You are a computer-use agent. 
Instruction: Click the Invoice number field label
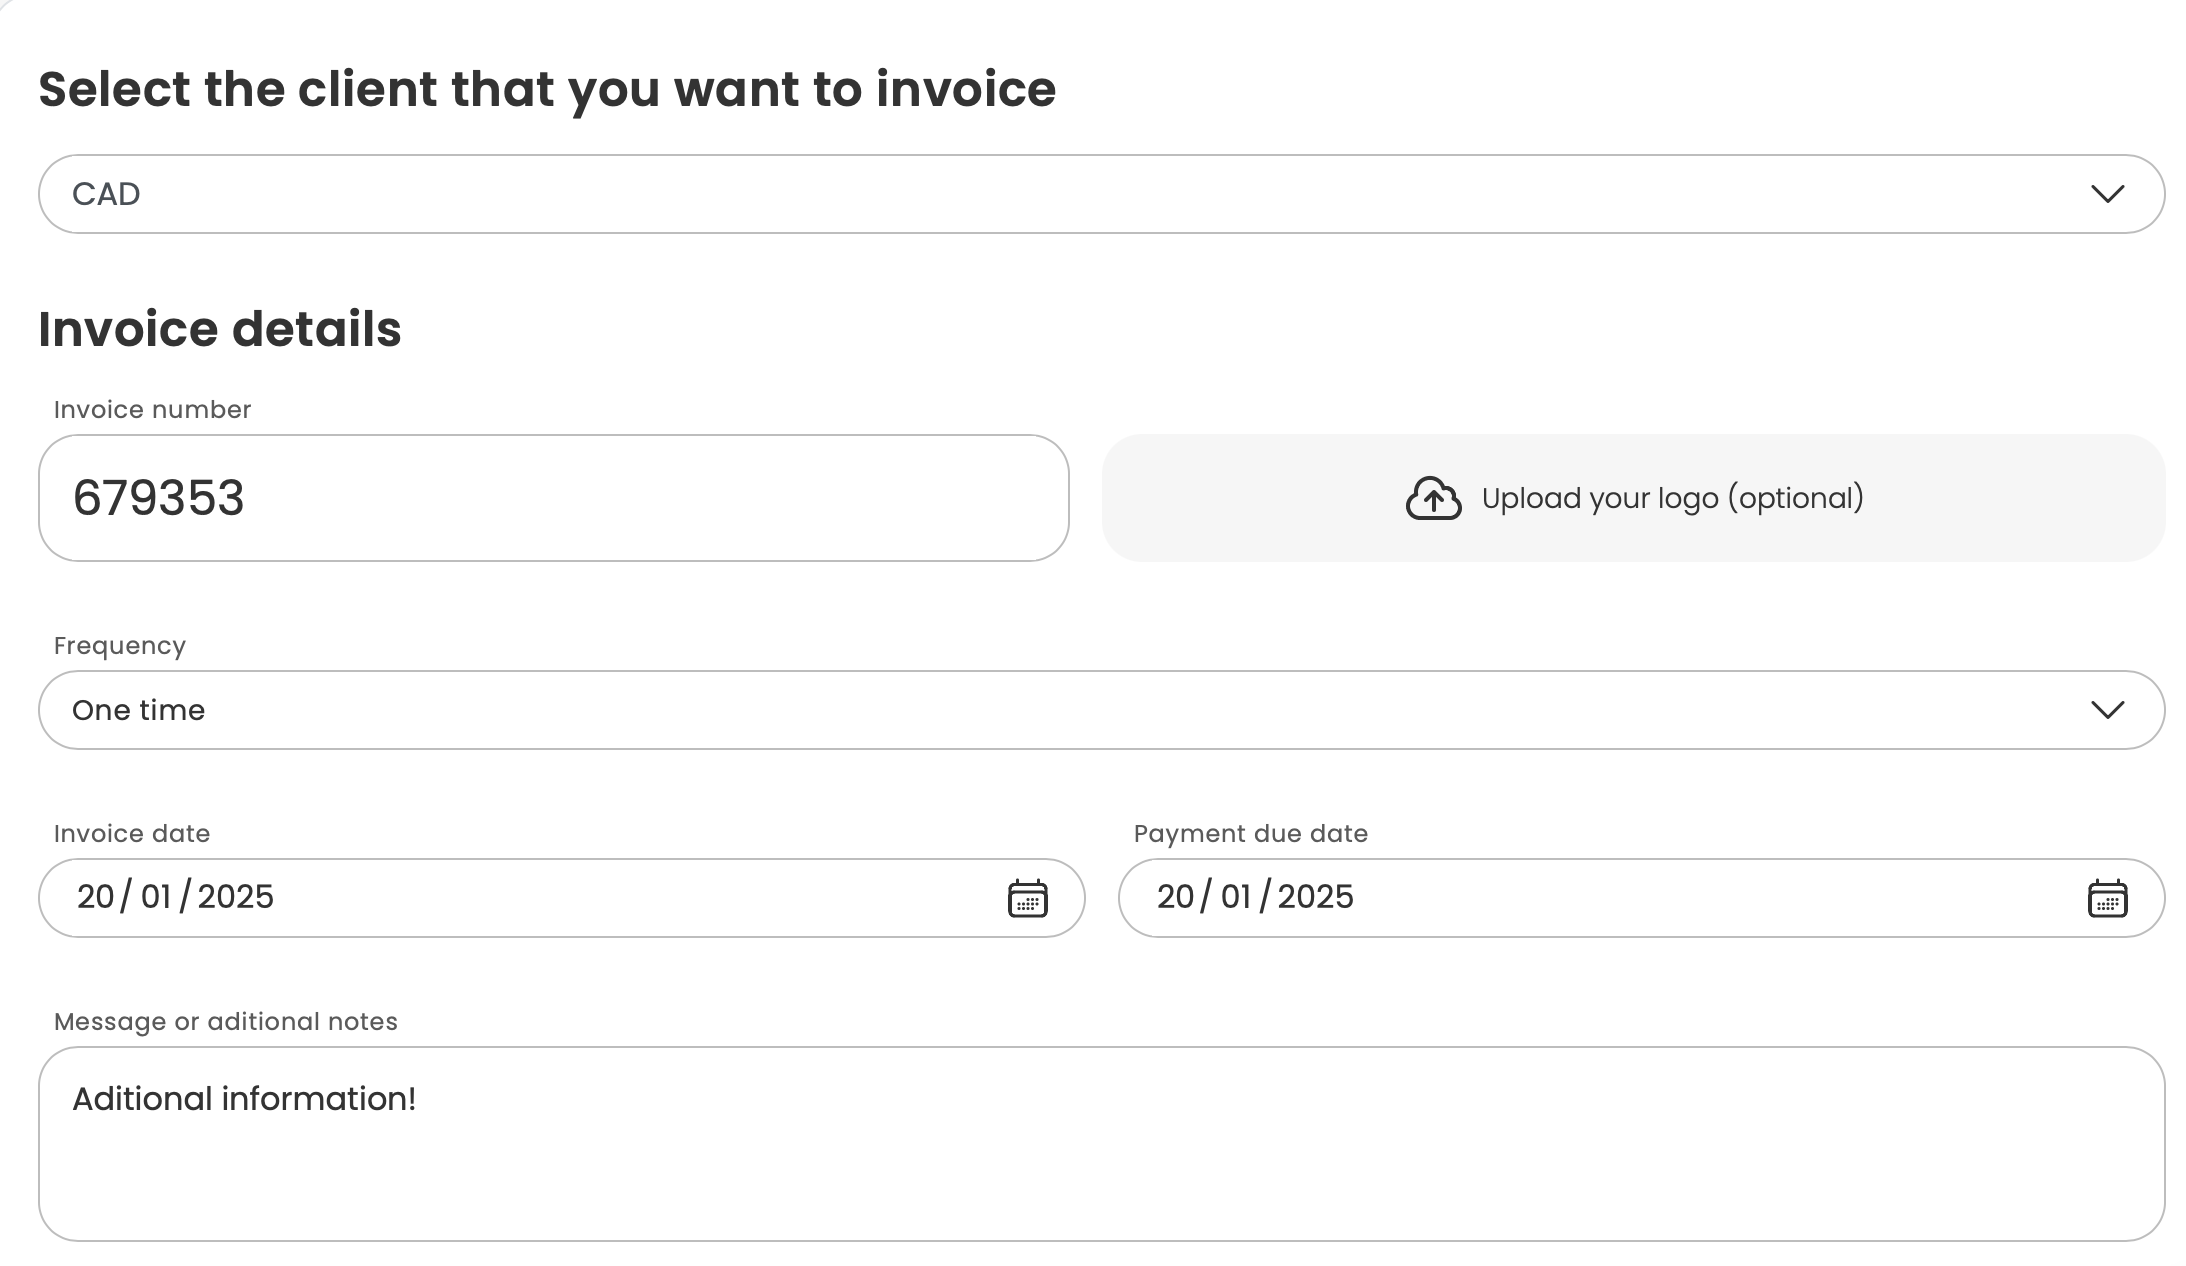[152, 410]
